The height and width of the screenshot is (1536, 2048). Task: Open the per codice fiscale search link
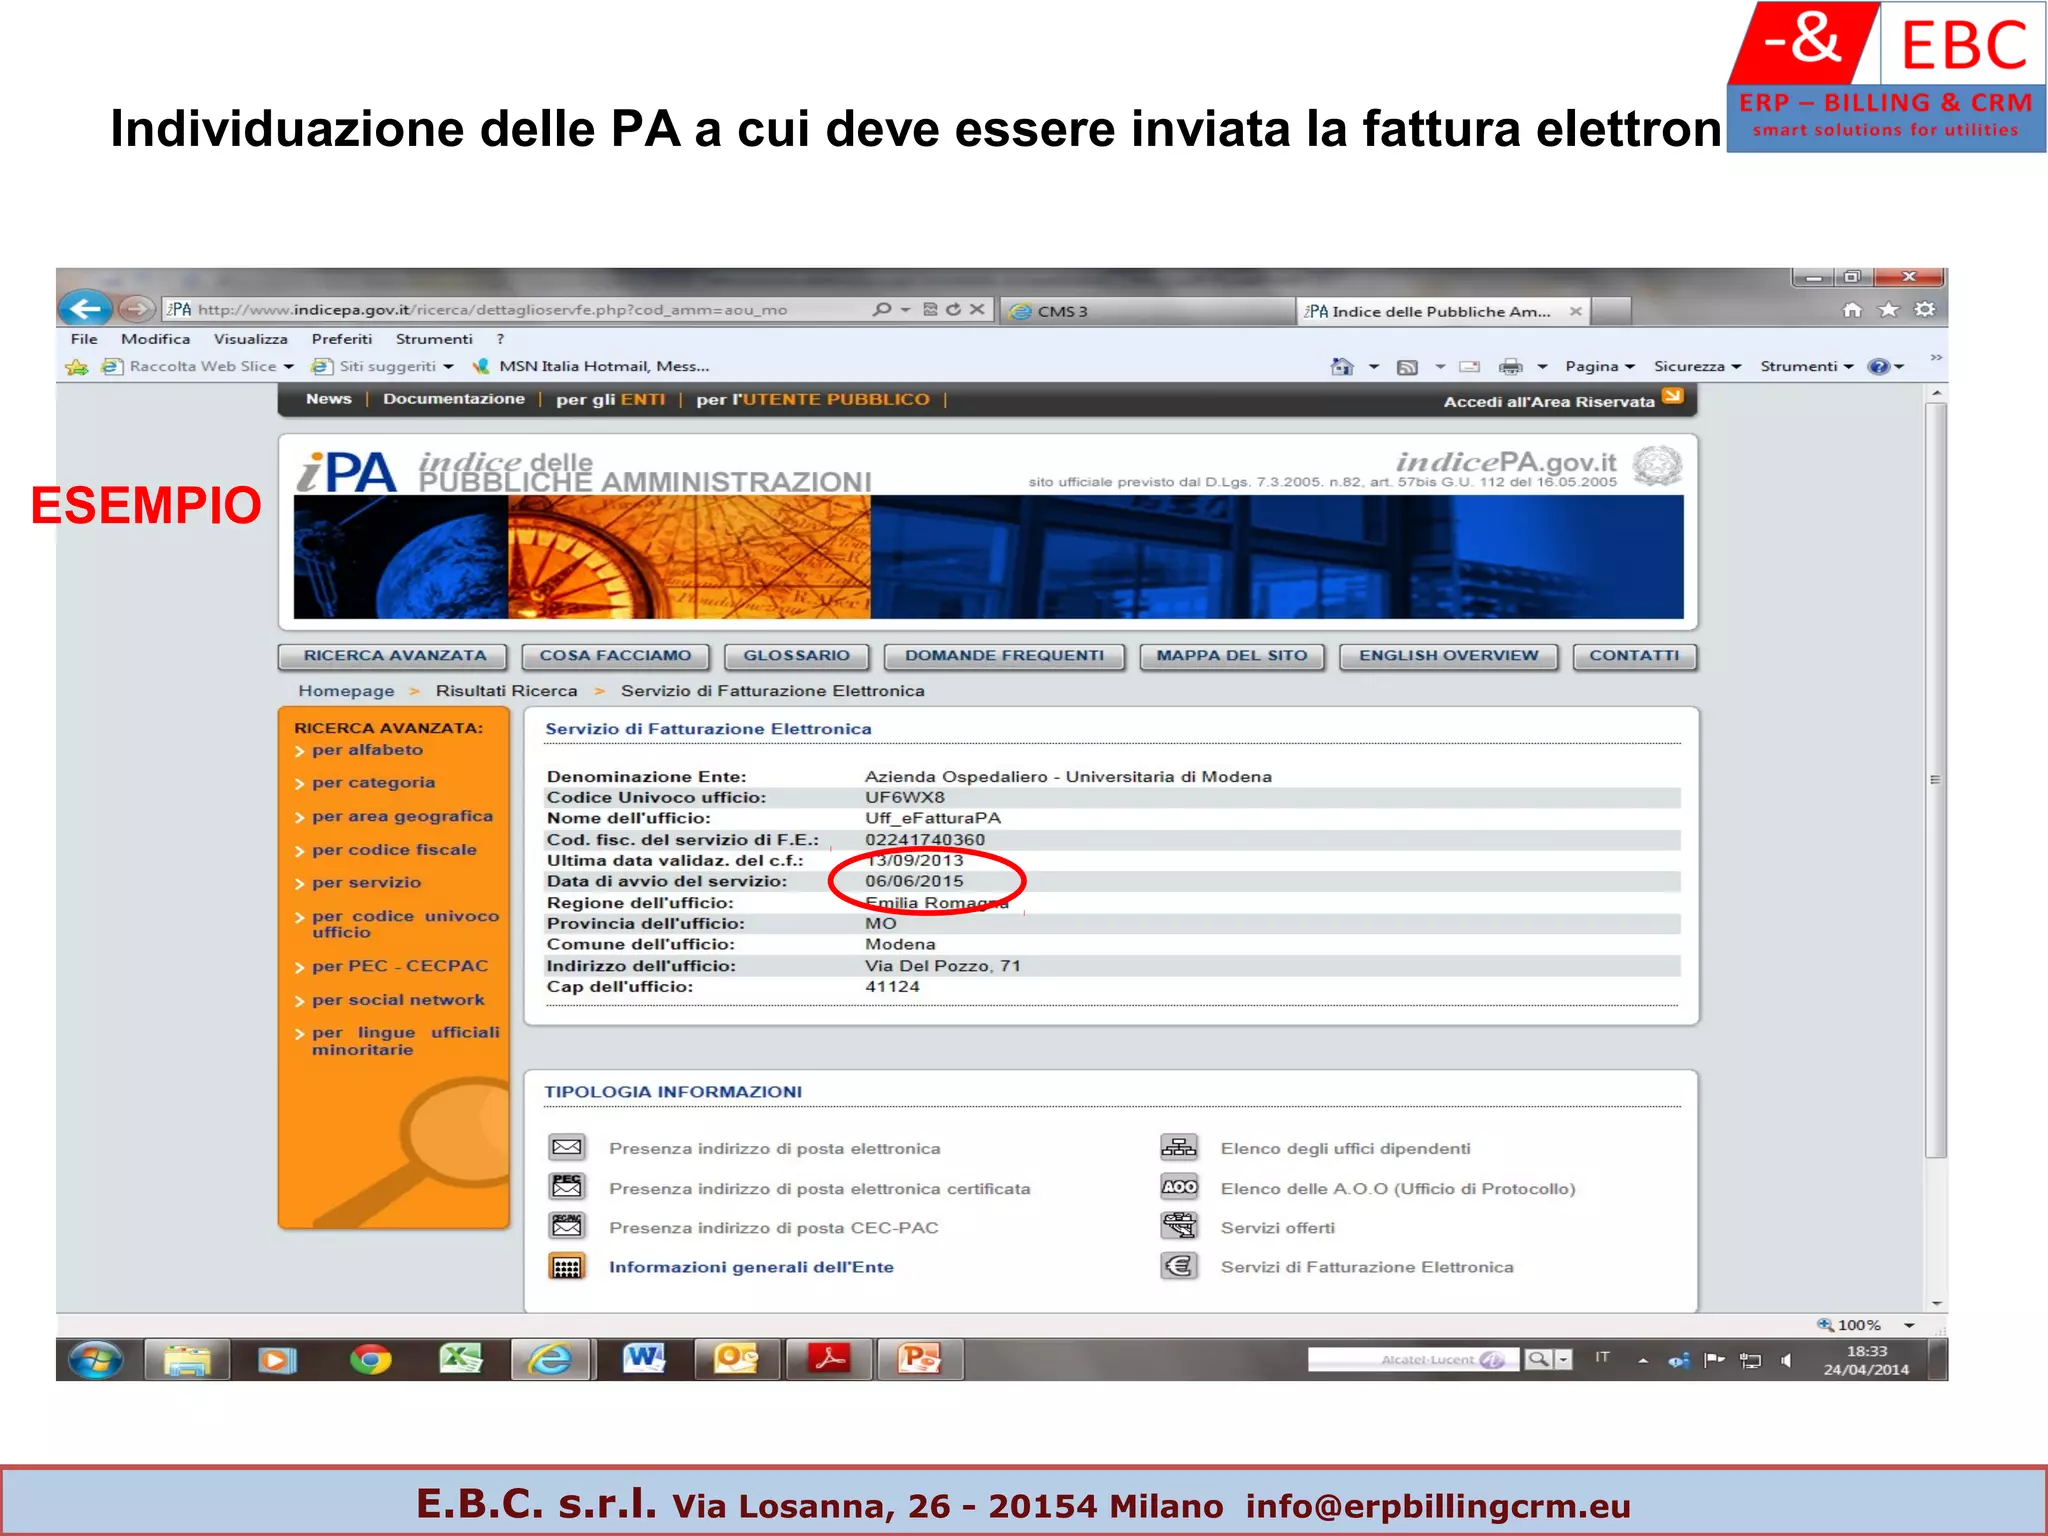pyautogui.click(x=394, y=850)
